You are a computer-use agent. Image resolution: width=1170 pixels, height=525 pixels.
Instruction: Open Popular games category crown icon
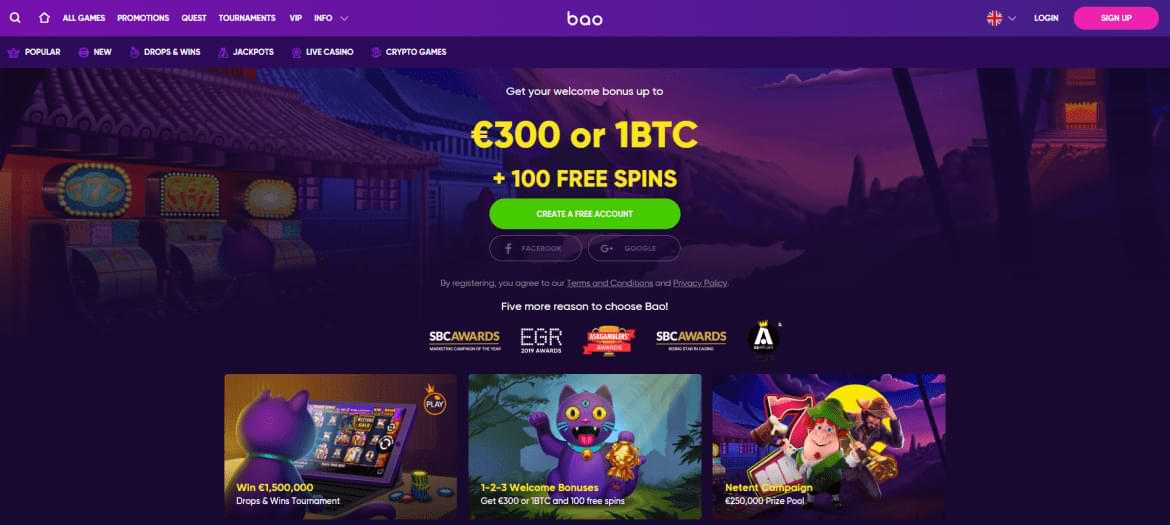tap(13, 52)
